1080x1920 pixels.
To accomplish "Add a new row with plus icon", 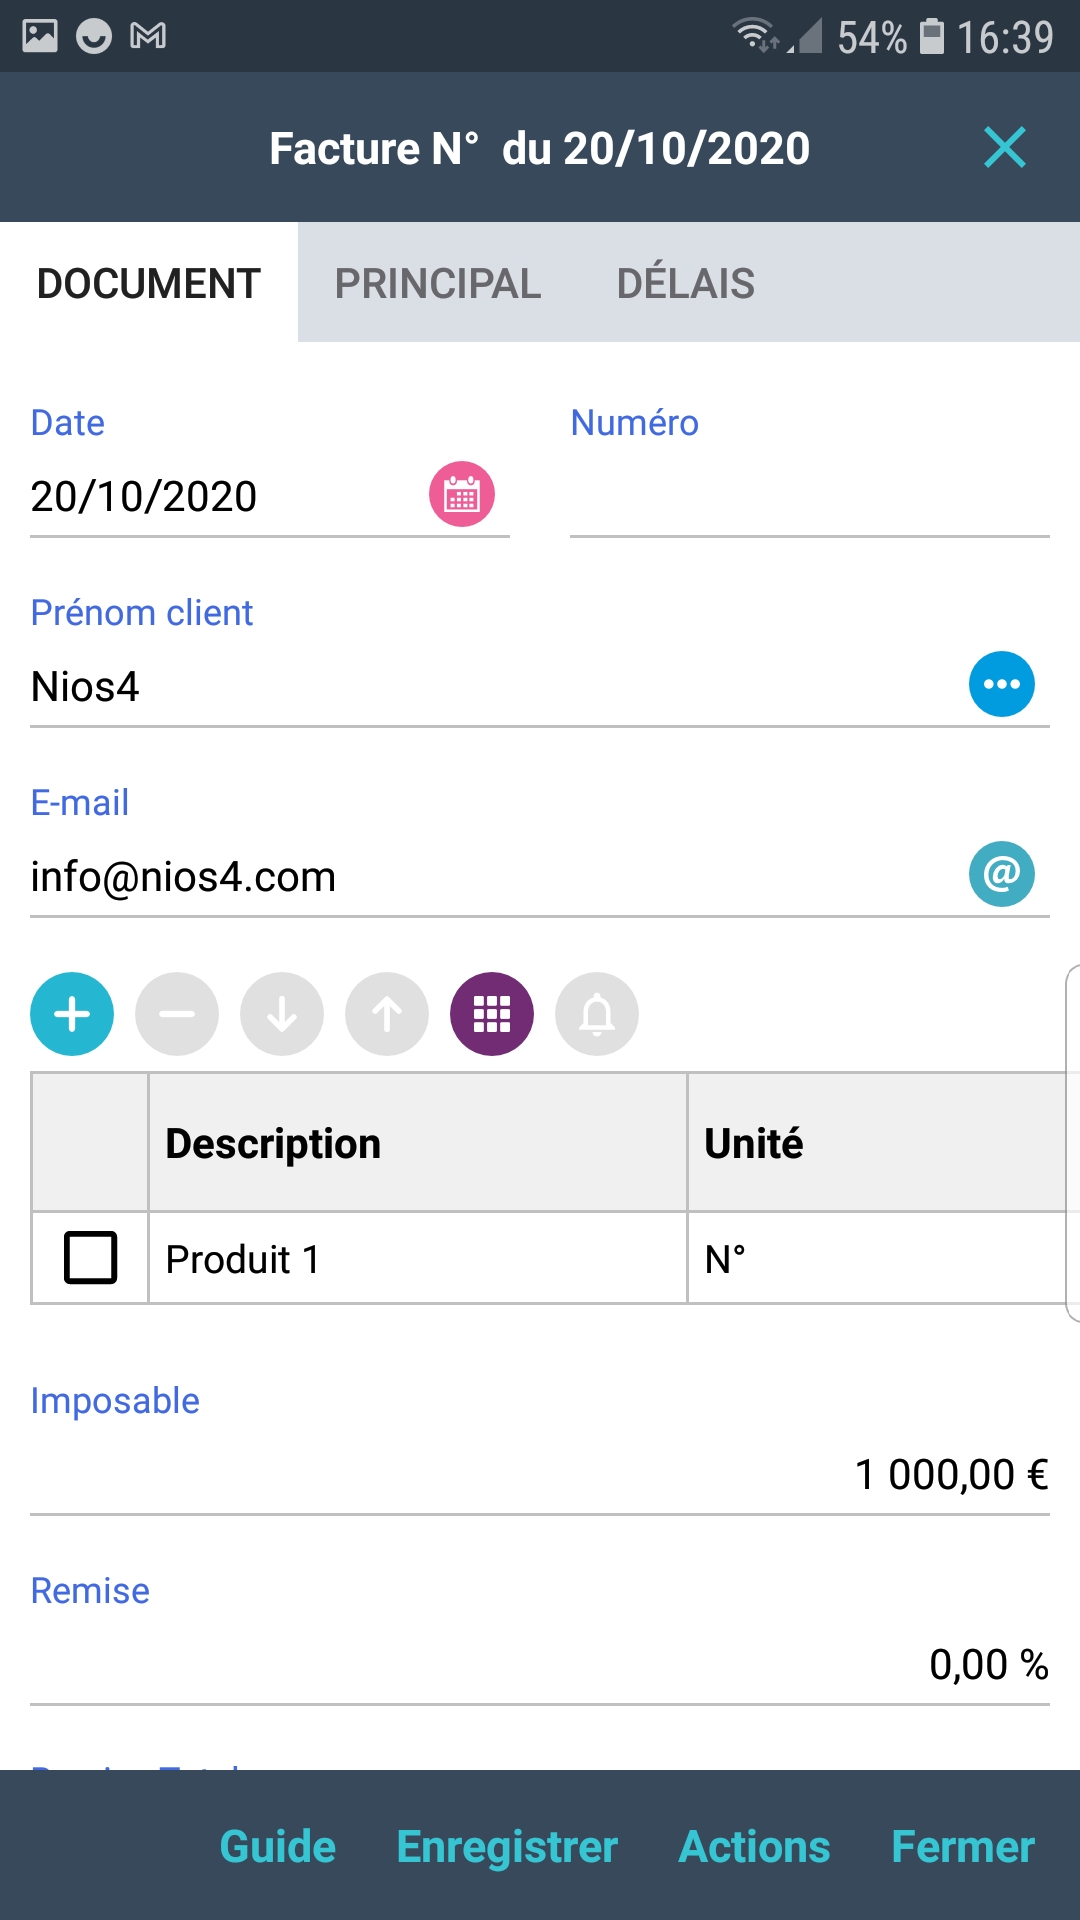I will pos(72,1014).
